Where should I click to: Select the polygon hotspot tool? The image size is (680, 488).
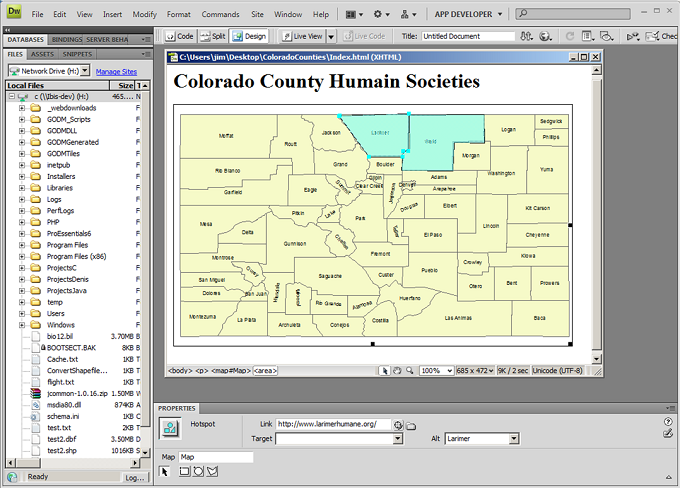(x=212, y=471)
